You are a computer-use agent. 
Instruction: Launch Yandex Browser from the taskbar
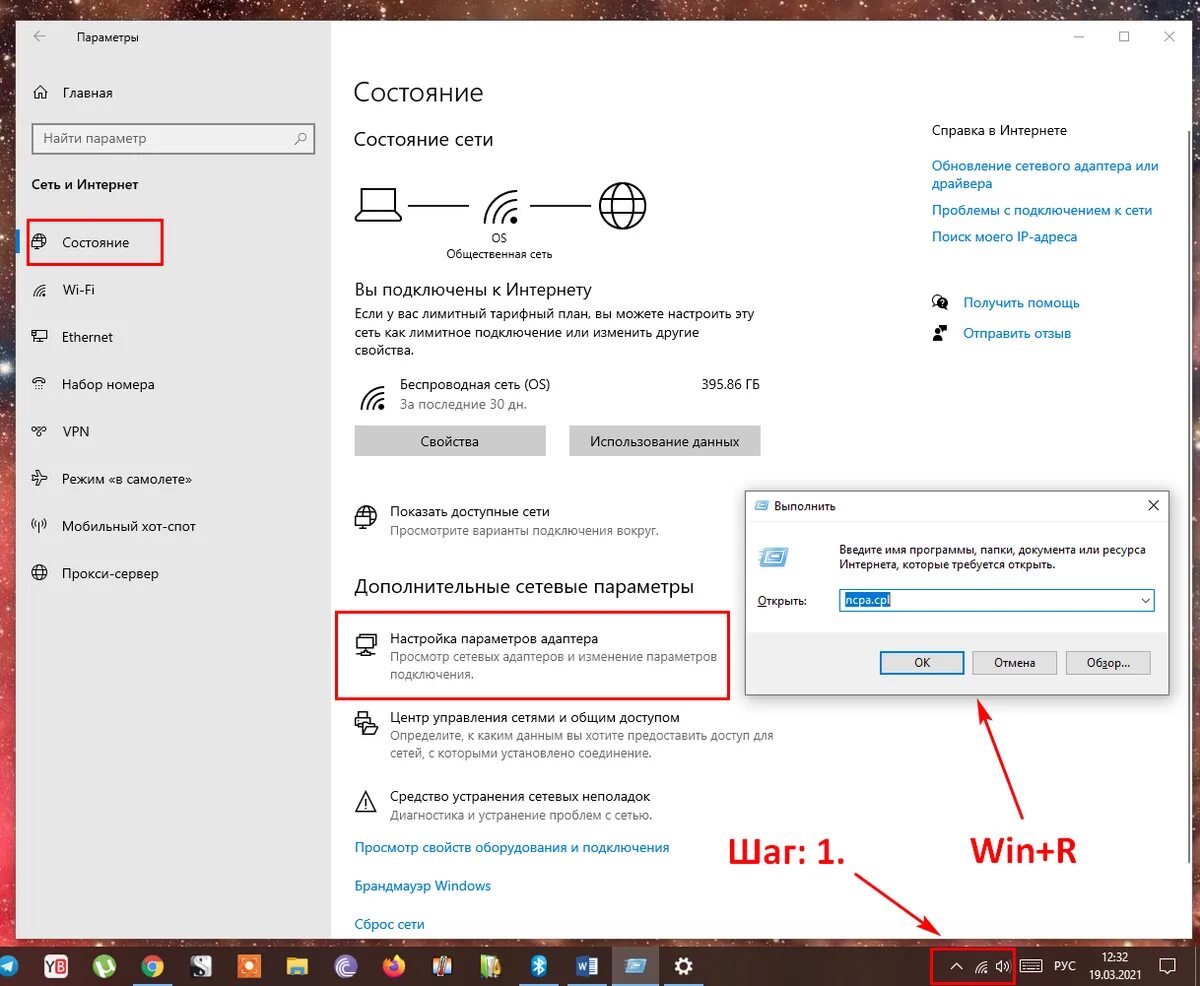point(57,966)
